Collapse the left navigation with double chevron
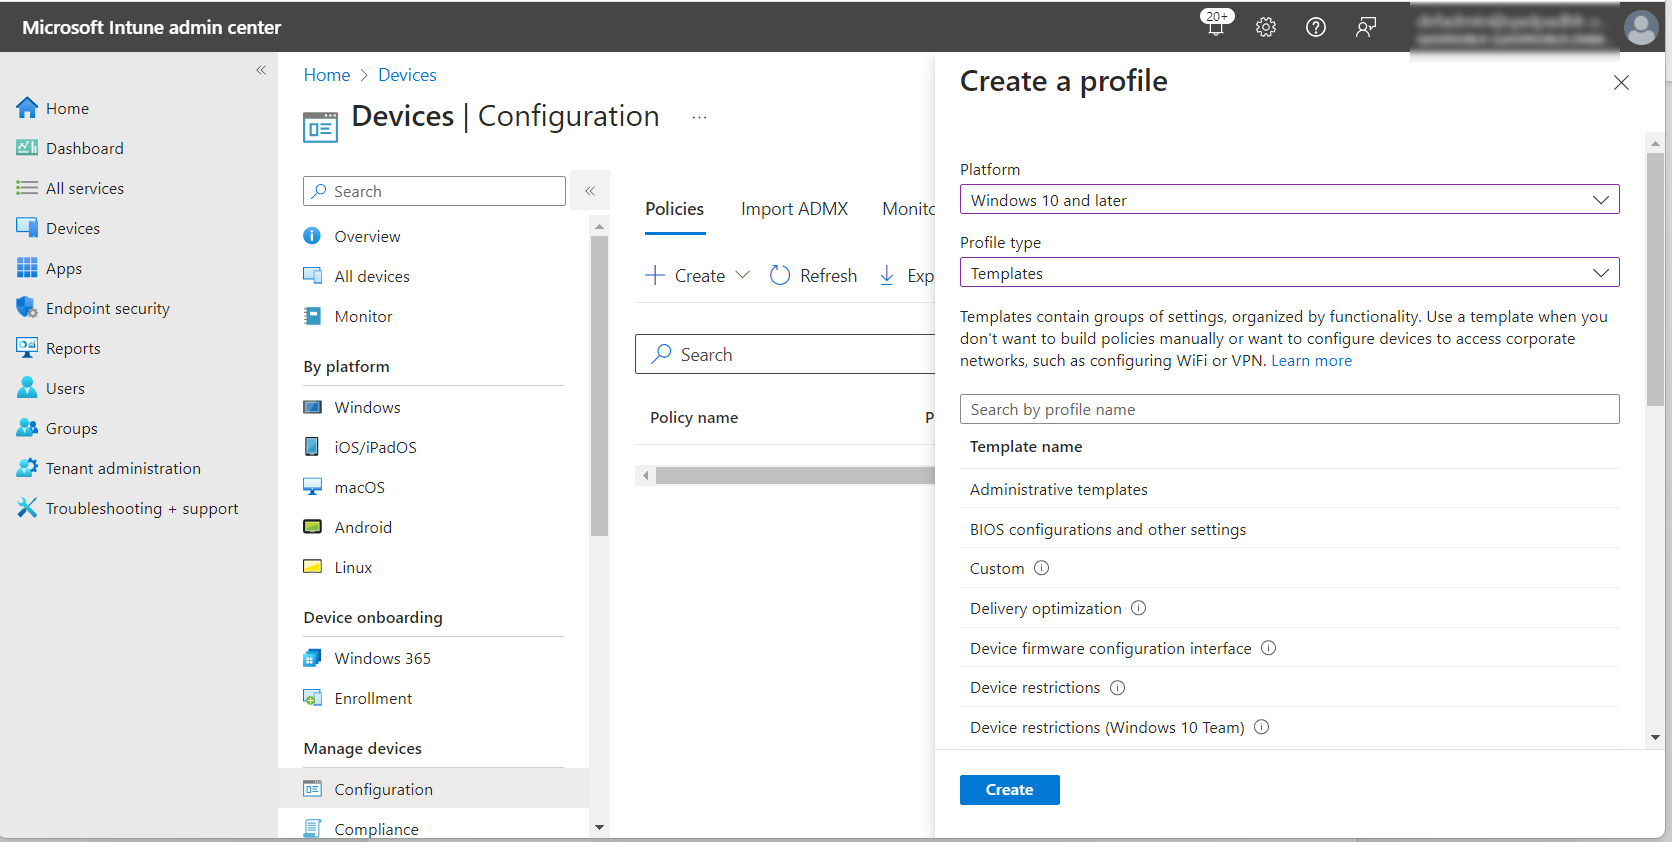This screenshot has height=842, width=1672. click(261, 70)
